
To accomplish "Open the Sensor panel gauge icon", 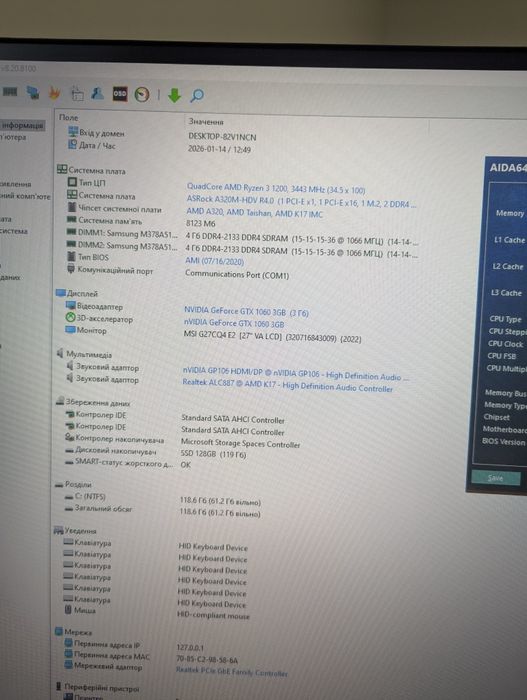I will coord(142,94).
